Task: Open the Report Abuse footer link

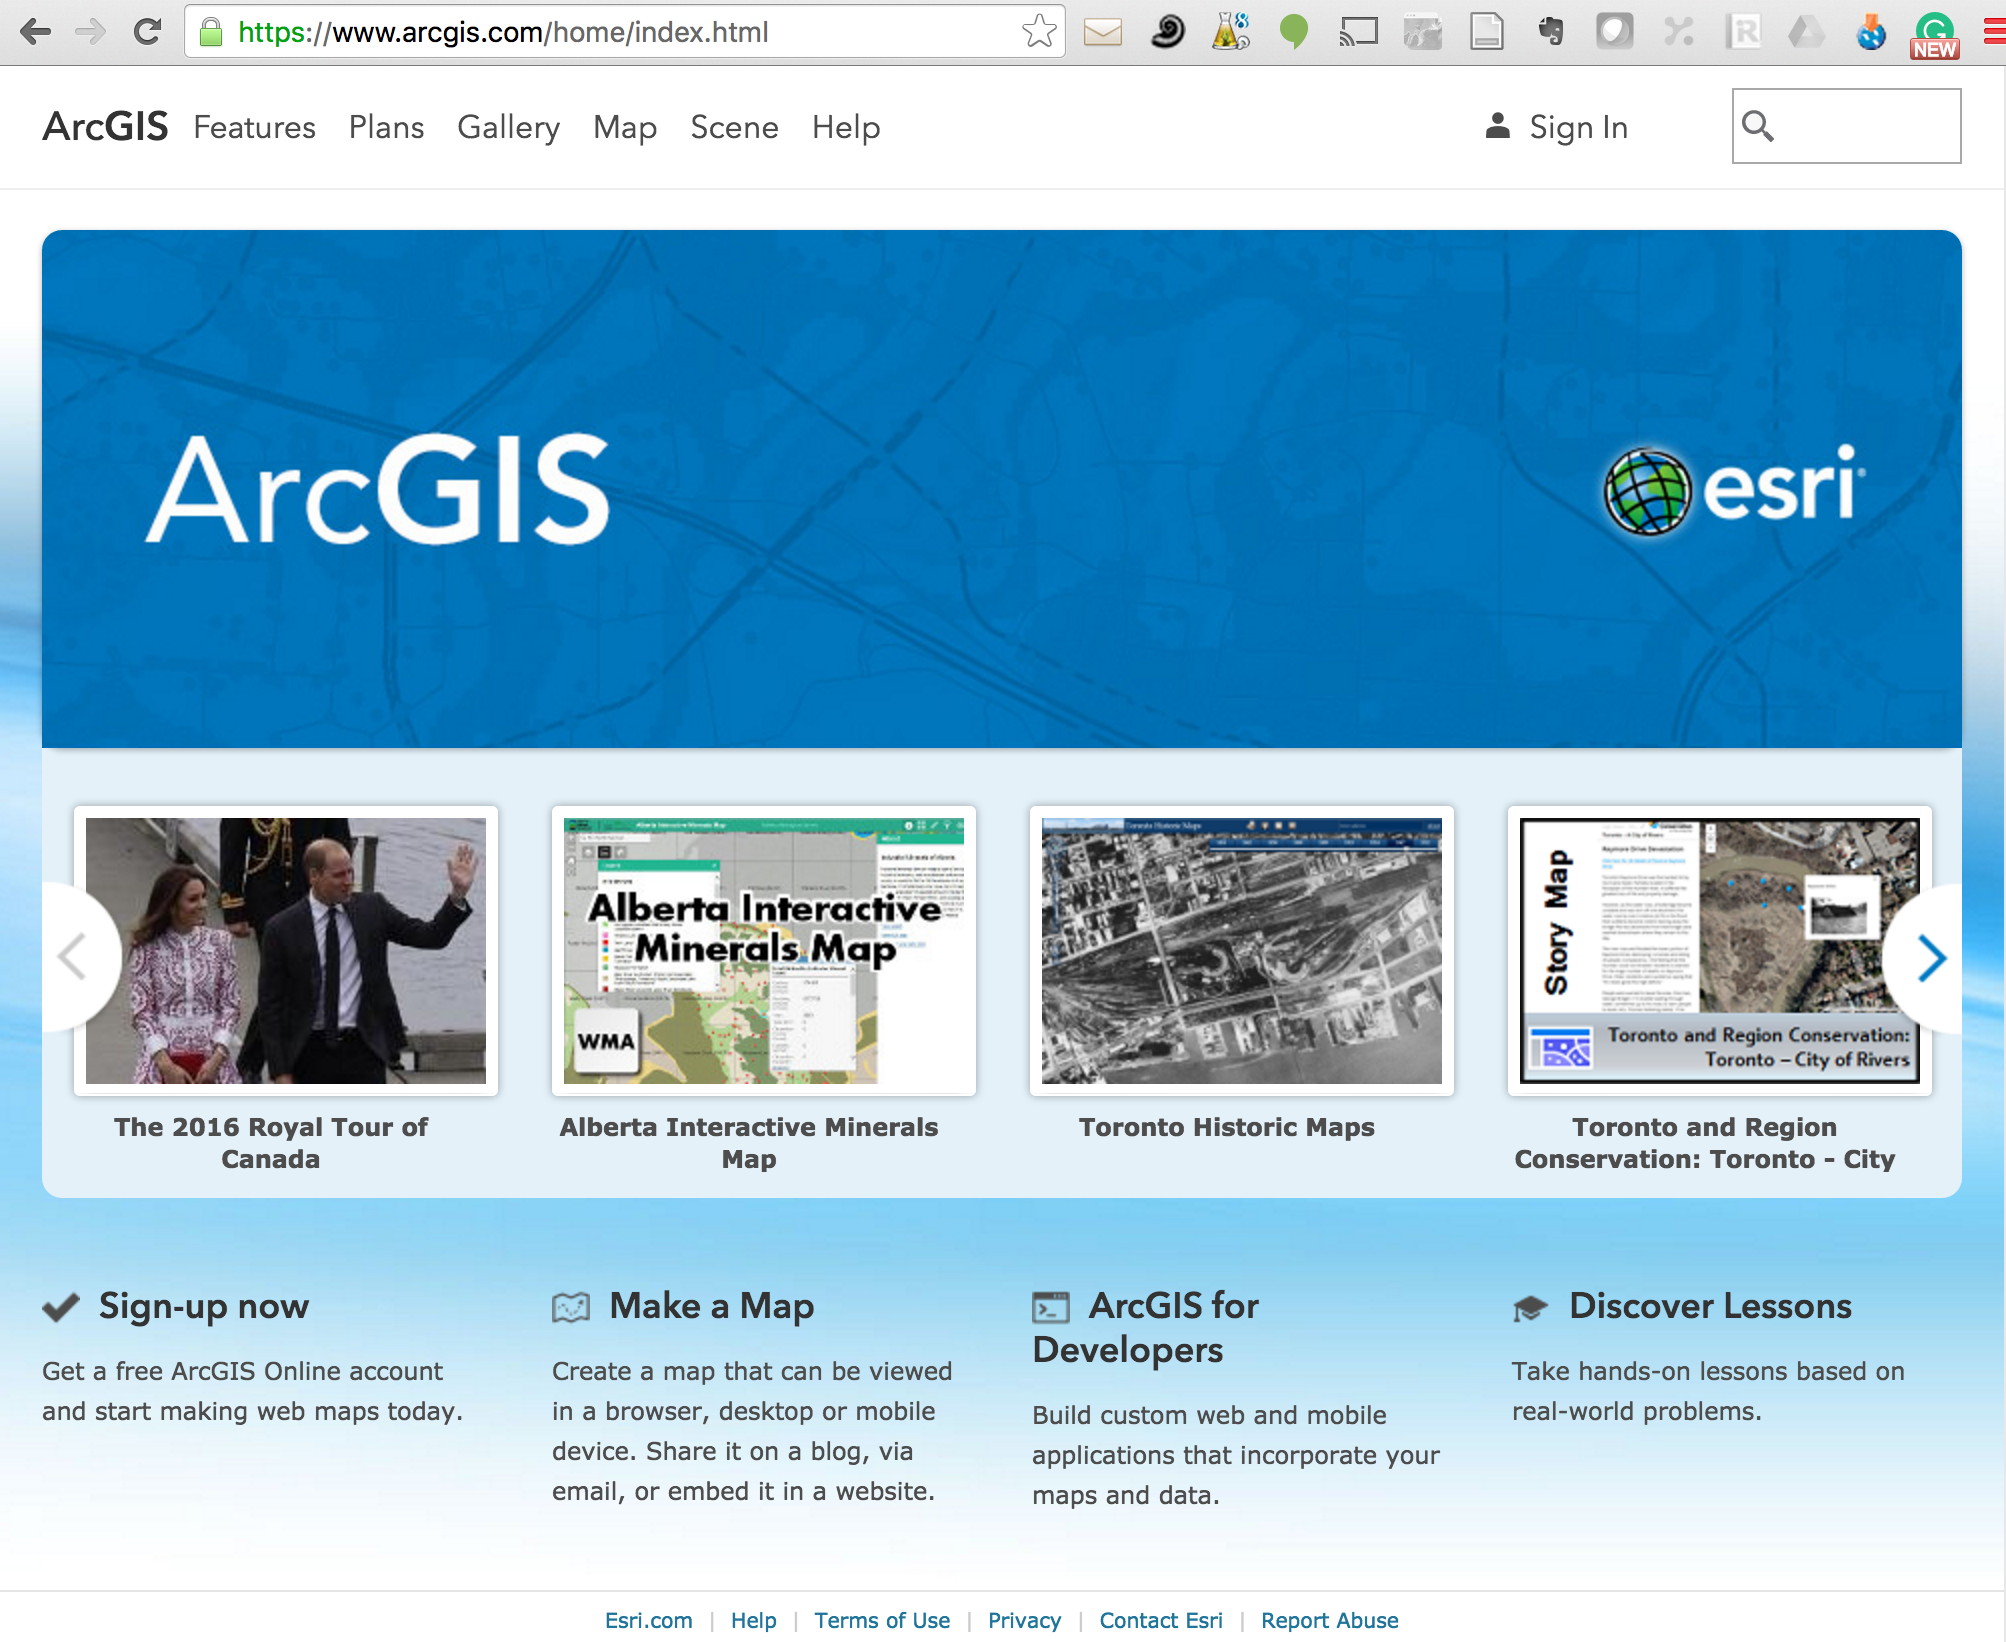Action: (x=1329, y=1620)
